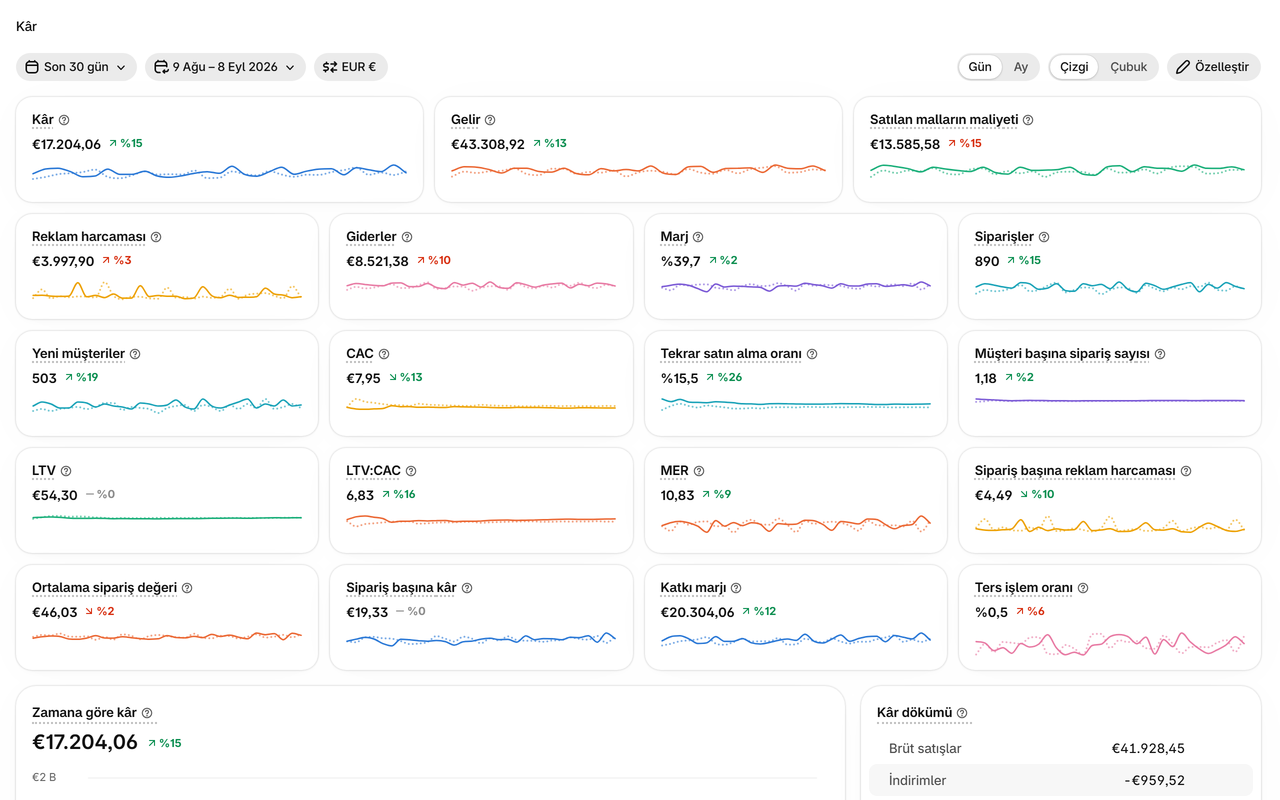Click the info icon beside LTV:CAC
The width and height of the screenshot is (1280, 800).
coord(411,471)
